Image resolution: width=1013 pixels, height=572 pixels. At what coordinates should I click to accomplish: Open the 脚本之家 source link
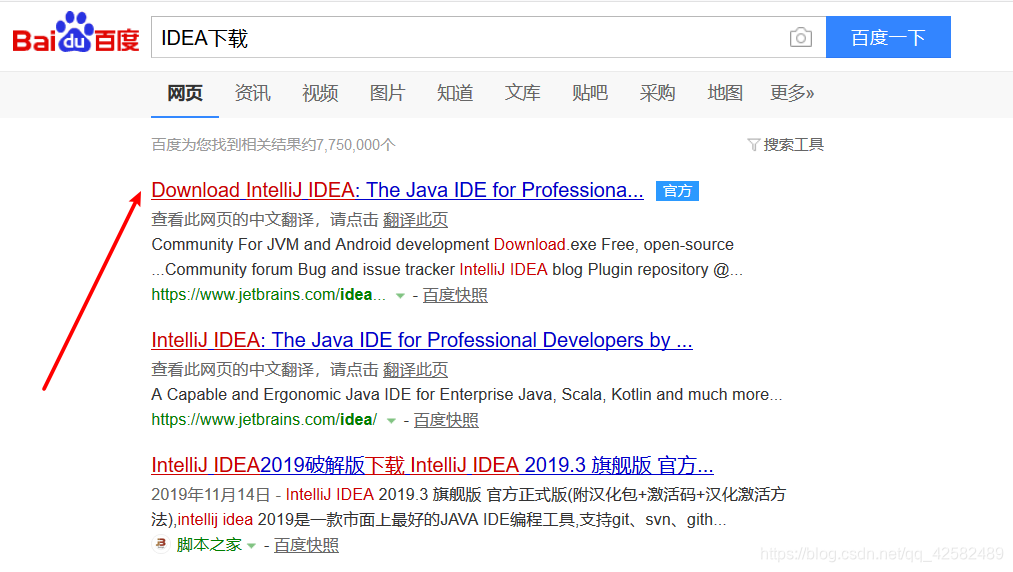[209, 545]
